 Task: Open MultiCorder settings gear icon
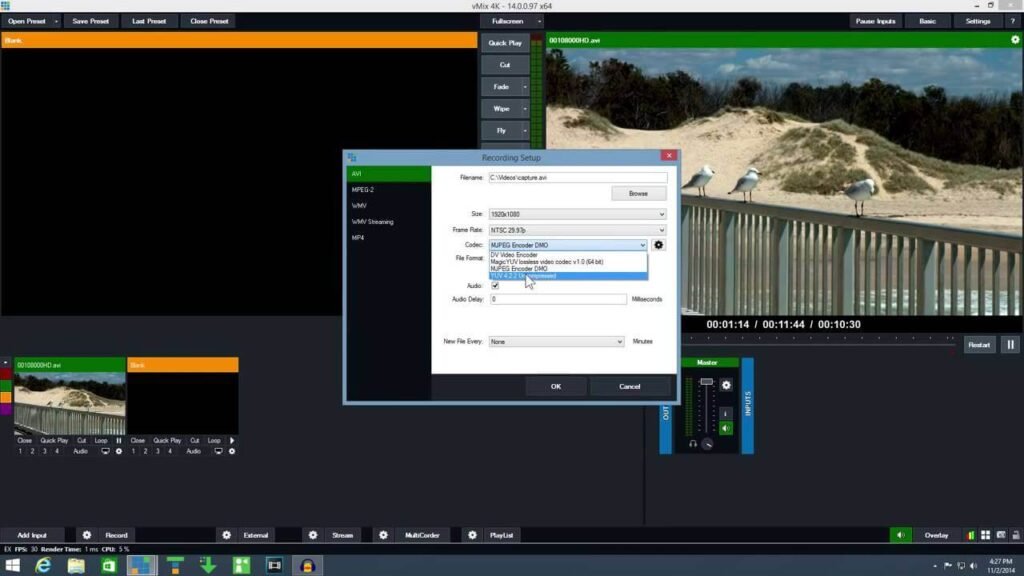point(383,535)
